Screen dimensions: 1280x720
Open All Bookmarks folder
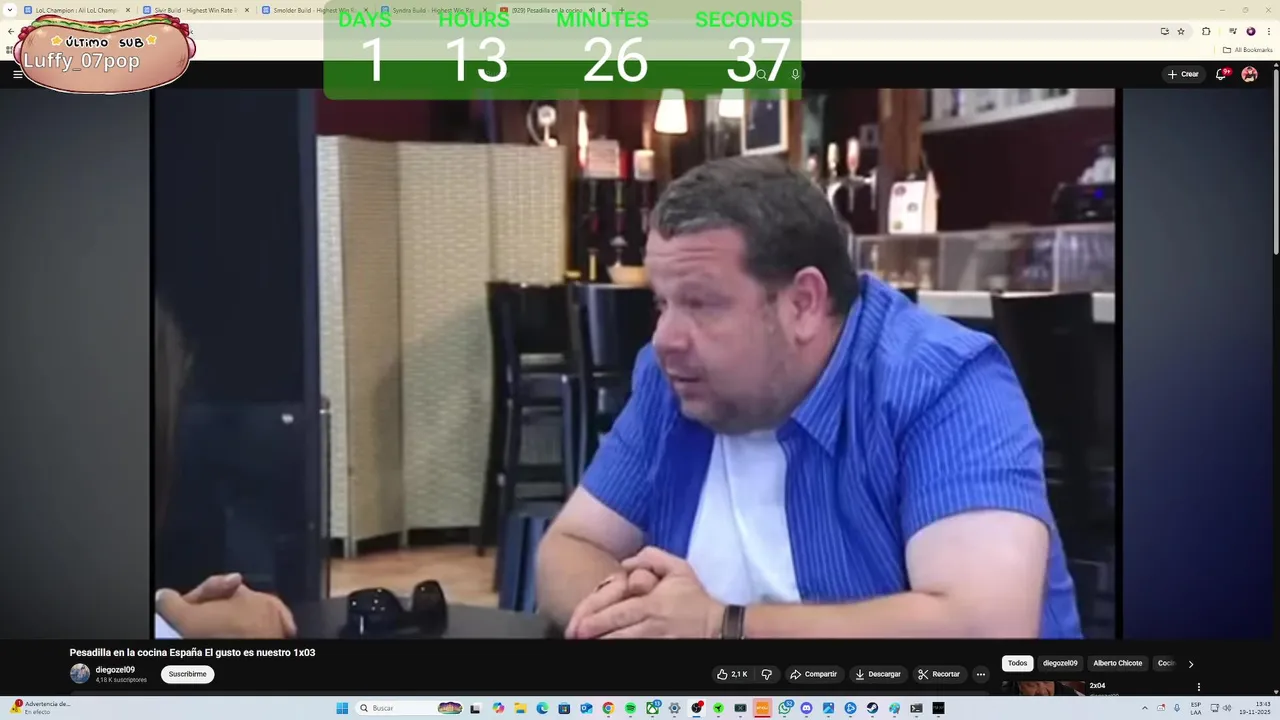pos(1247,49)
